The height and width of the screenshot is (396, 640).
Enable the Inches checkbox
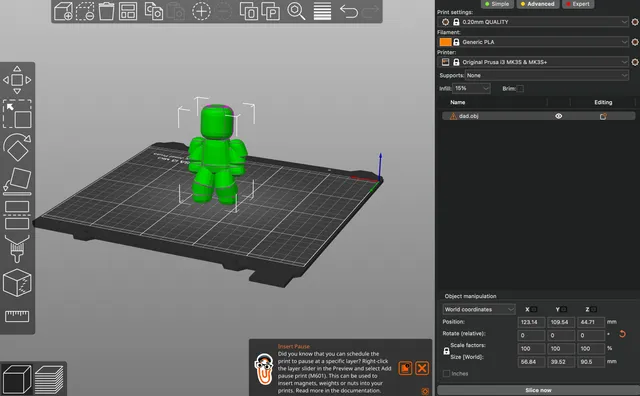447,374
